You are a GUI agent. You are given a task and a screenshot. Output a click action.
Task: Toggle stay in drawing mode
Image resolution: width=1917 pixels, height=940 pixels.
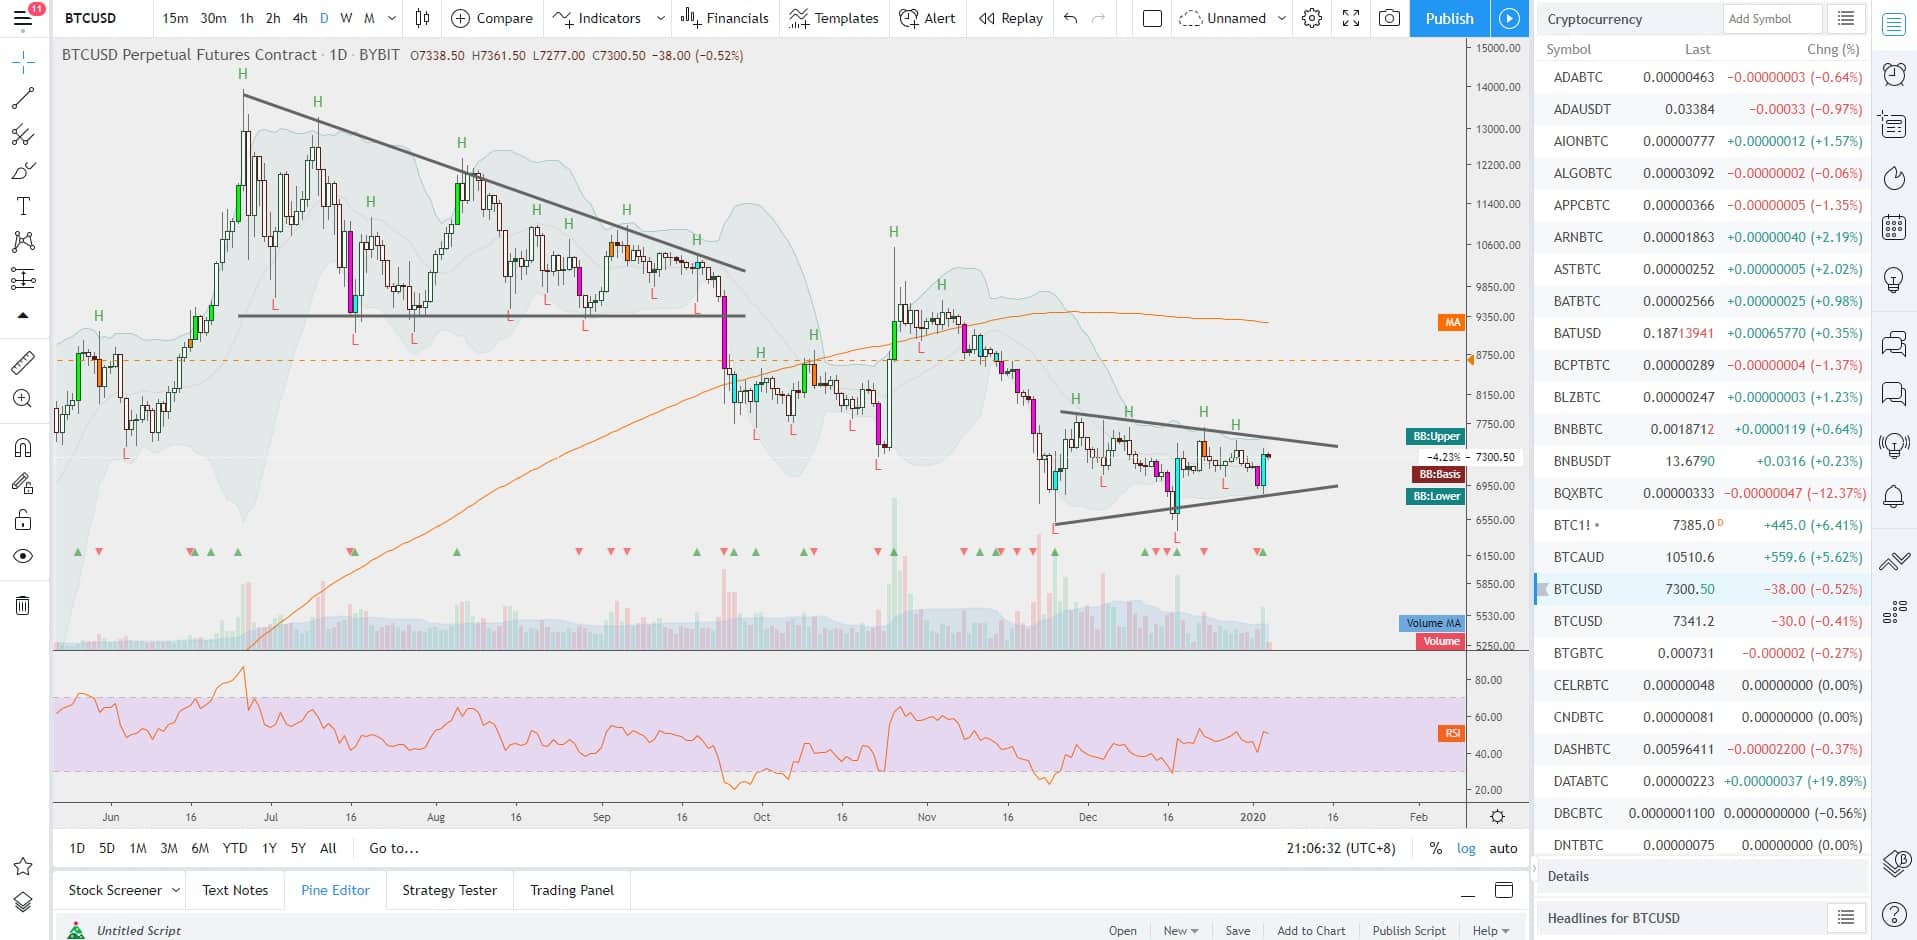23,484
